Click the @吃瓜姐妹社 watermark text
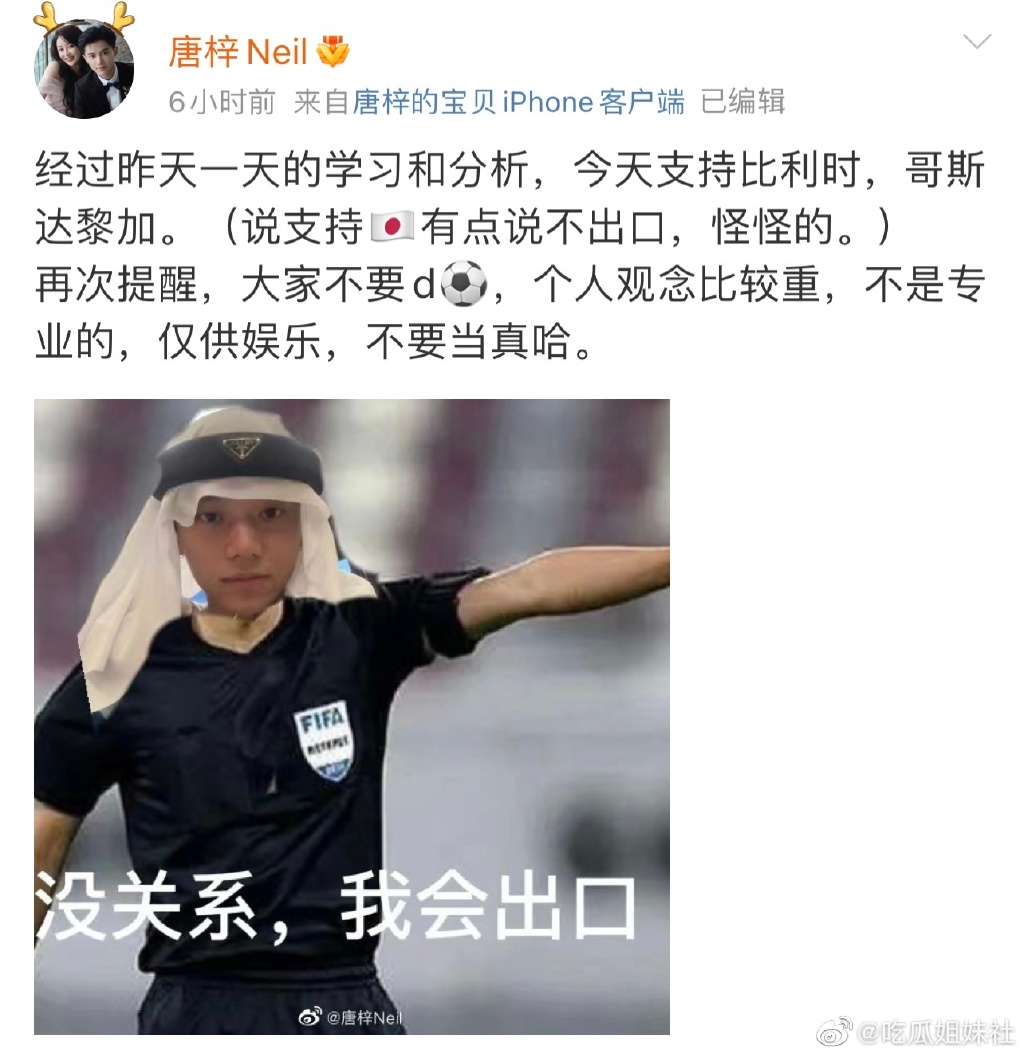1024x1057 pixels. [936, 1033]
